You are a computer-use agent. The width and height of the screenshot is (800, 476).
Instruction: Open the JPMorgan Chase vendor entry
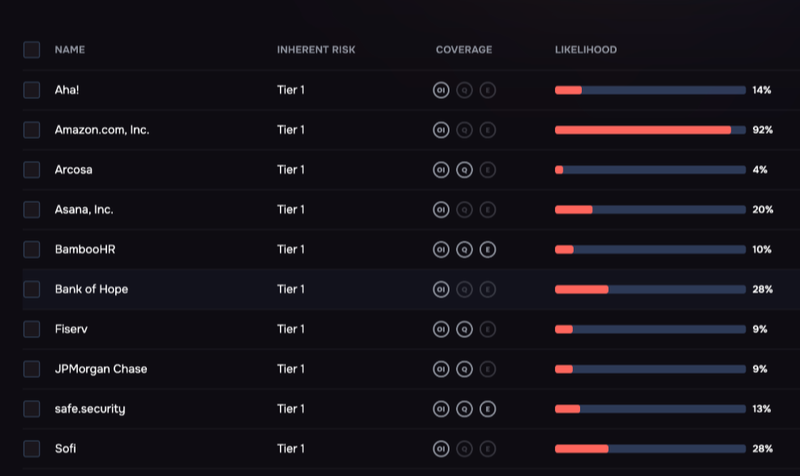click(x=100, y=369)
